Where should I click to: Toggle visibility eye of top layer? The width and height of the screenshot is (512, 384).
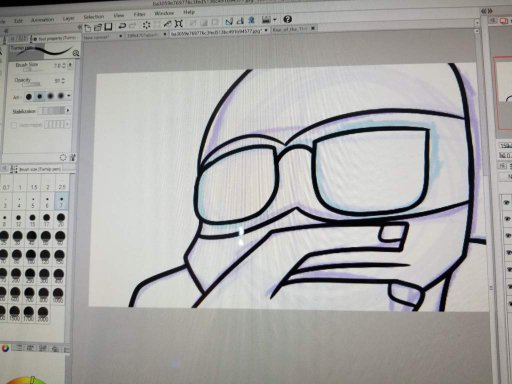tap(507, 202)
